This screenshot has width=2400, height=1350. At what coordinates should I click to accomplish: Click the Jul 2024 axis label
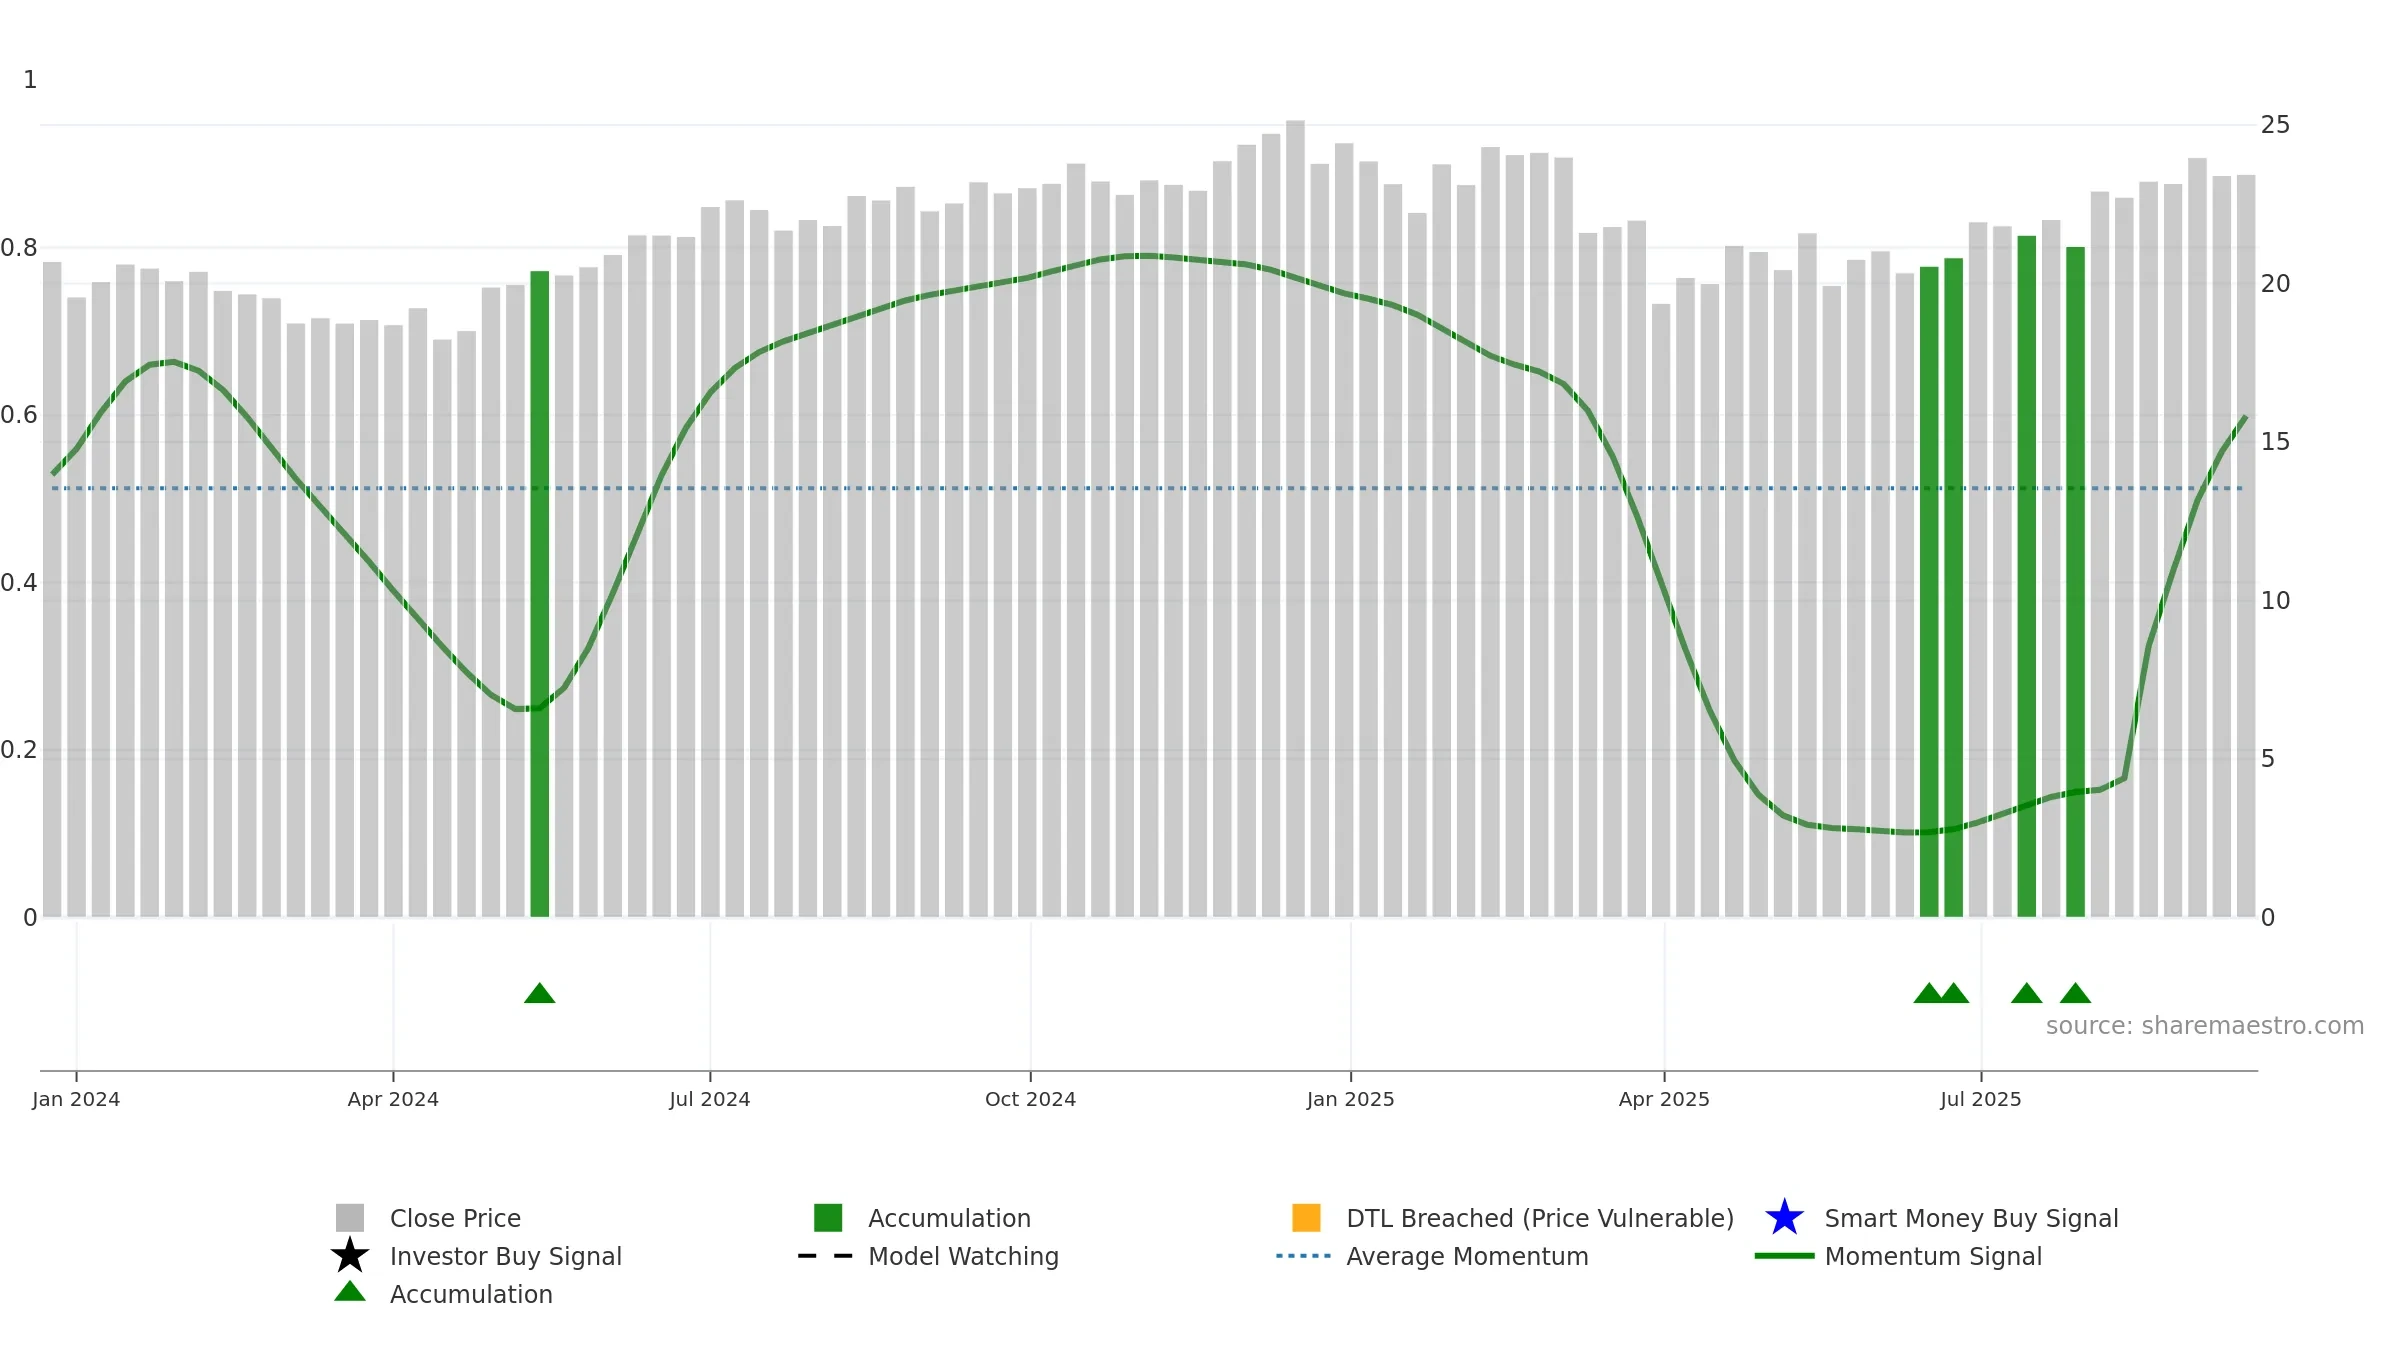point(710,1099)
